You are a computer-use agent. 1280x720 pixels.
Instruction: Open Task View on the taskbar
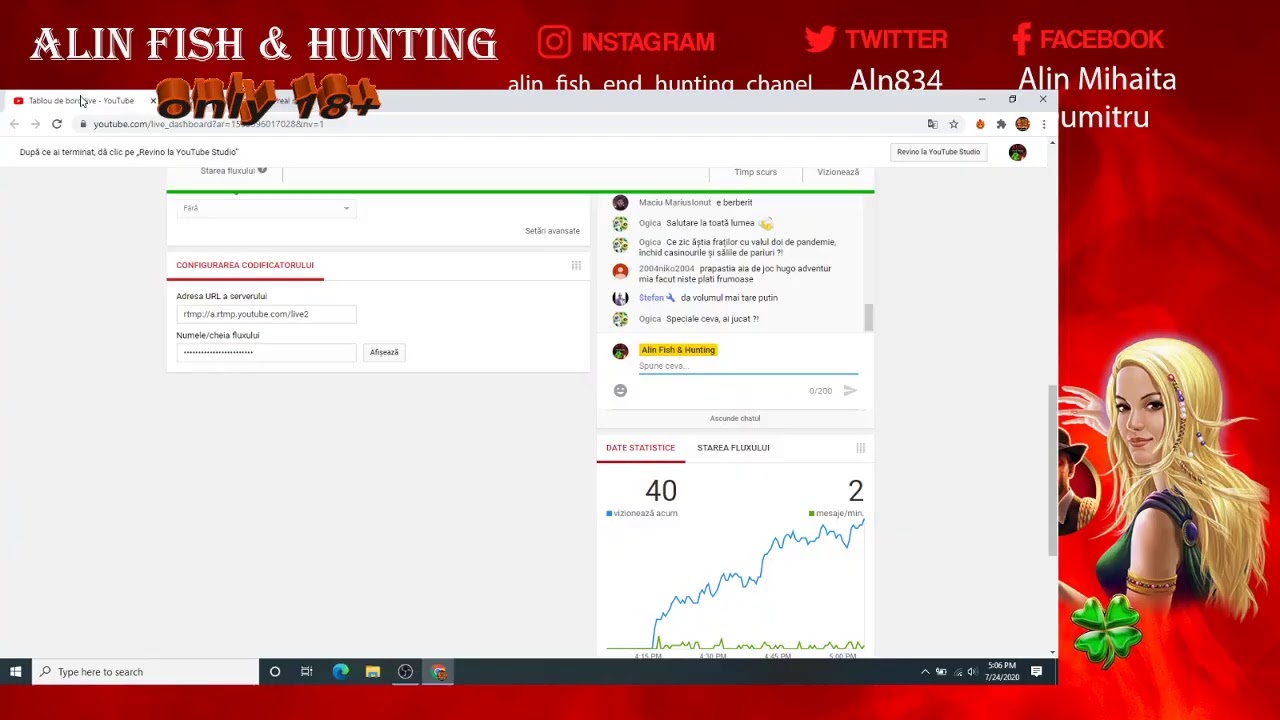(x=307, y=672)
